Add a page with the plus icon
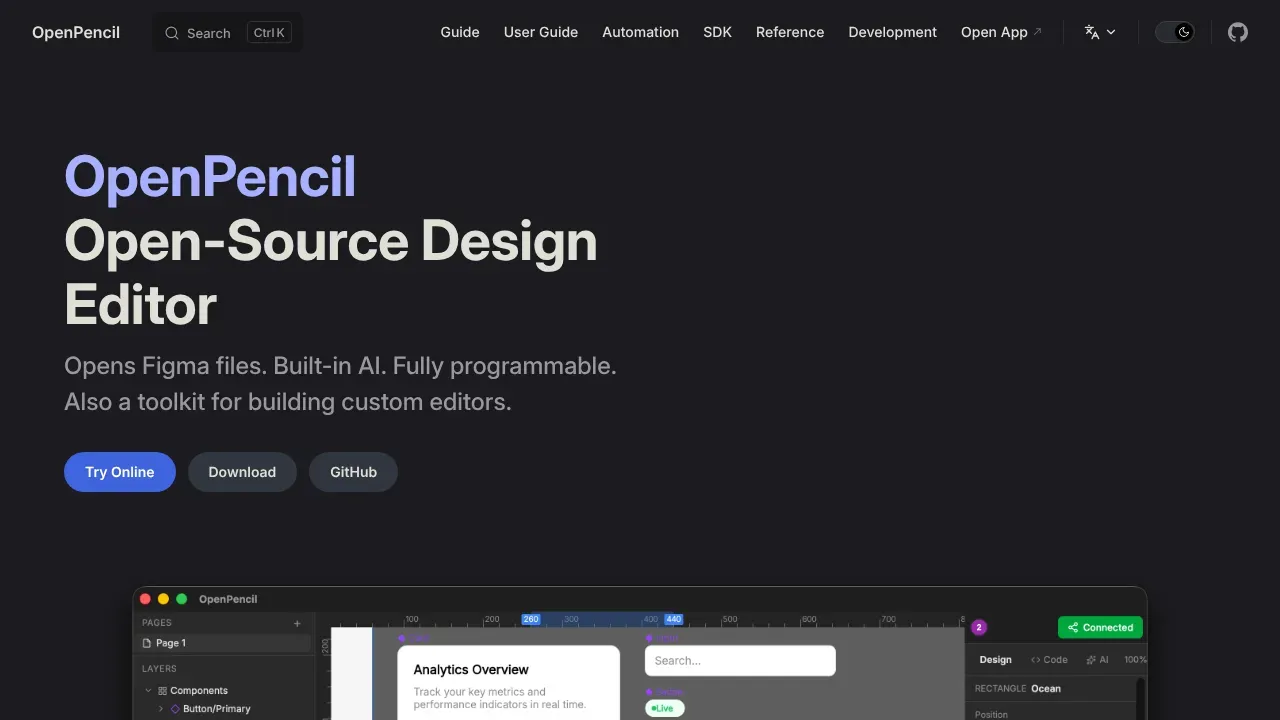The width and height of the screenshot is (1280, 720). (x=297, y=623)
